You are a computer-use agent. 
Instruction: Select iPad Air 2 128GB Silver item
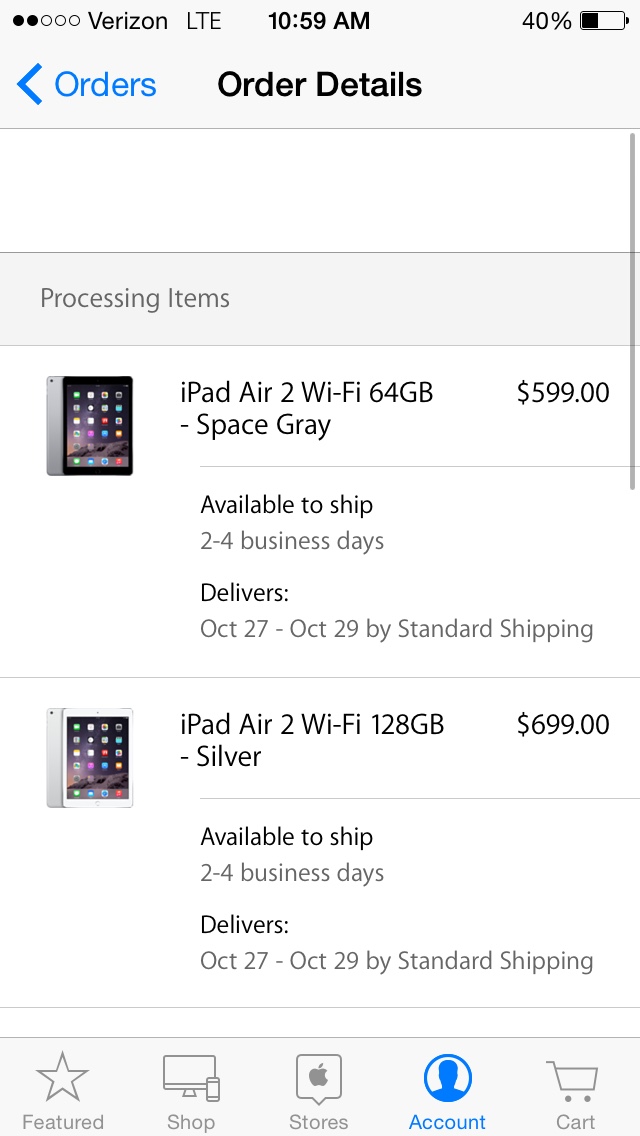pos(311,740)
